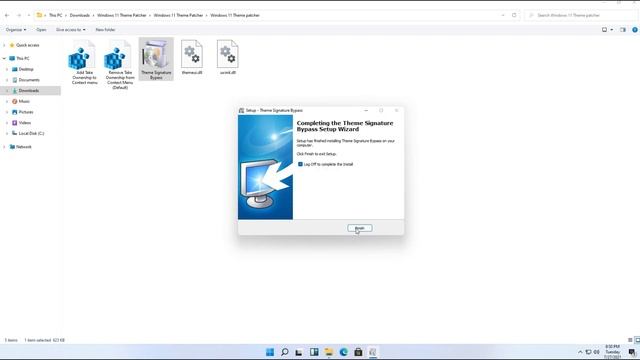Expand the Desktop tree node

pos(7,69)
